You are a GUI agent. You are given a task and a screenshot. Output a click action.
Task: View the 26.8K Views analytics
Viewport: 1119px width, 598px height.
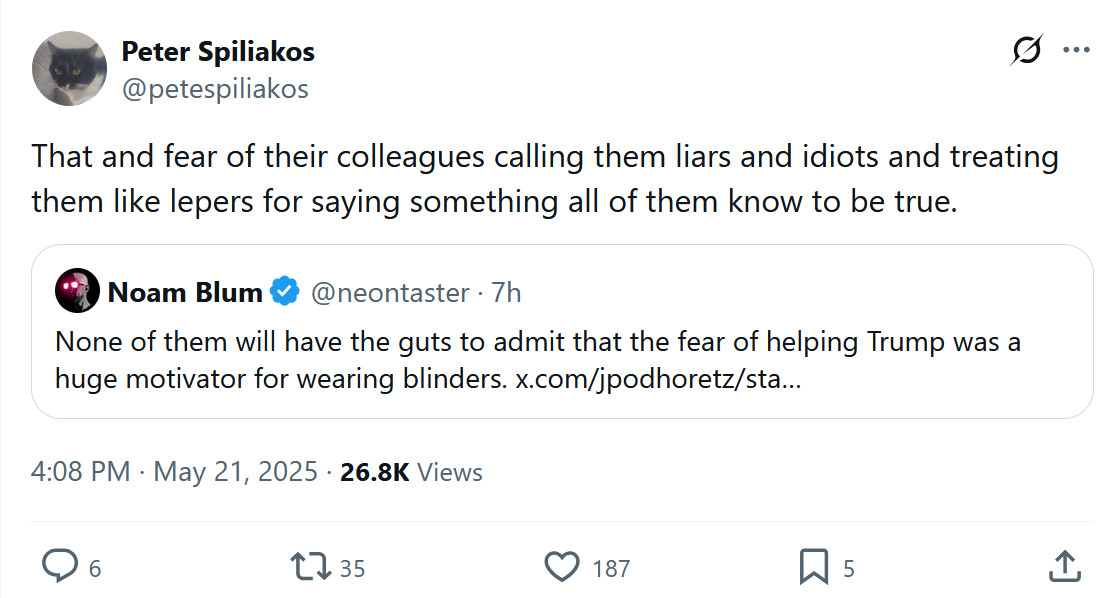coord(411,471)
